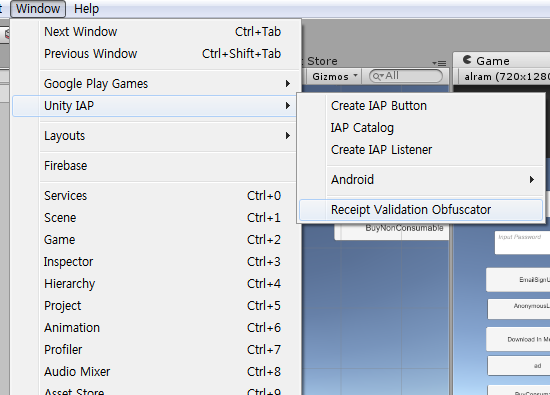
Task: Open the Window menu
Action: pos(38,8)
